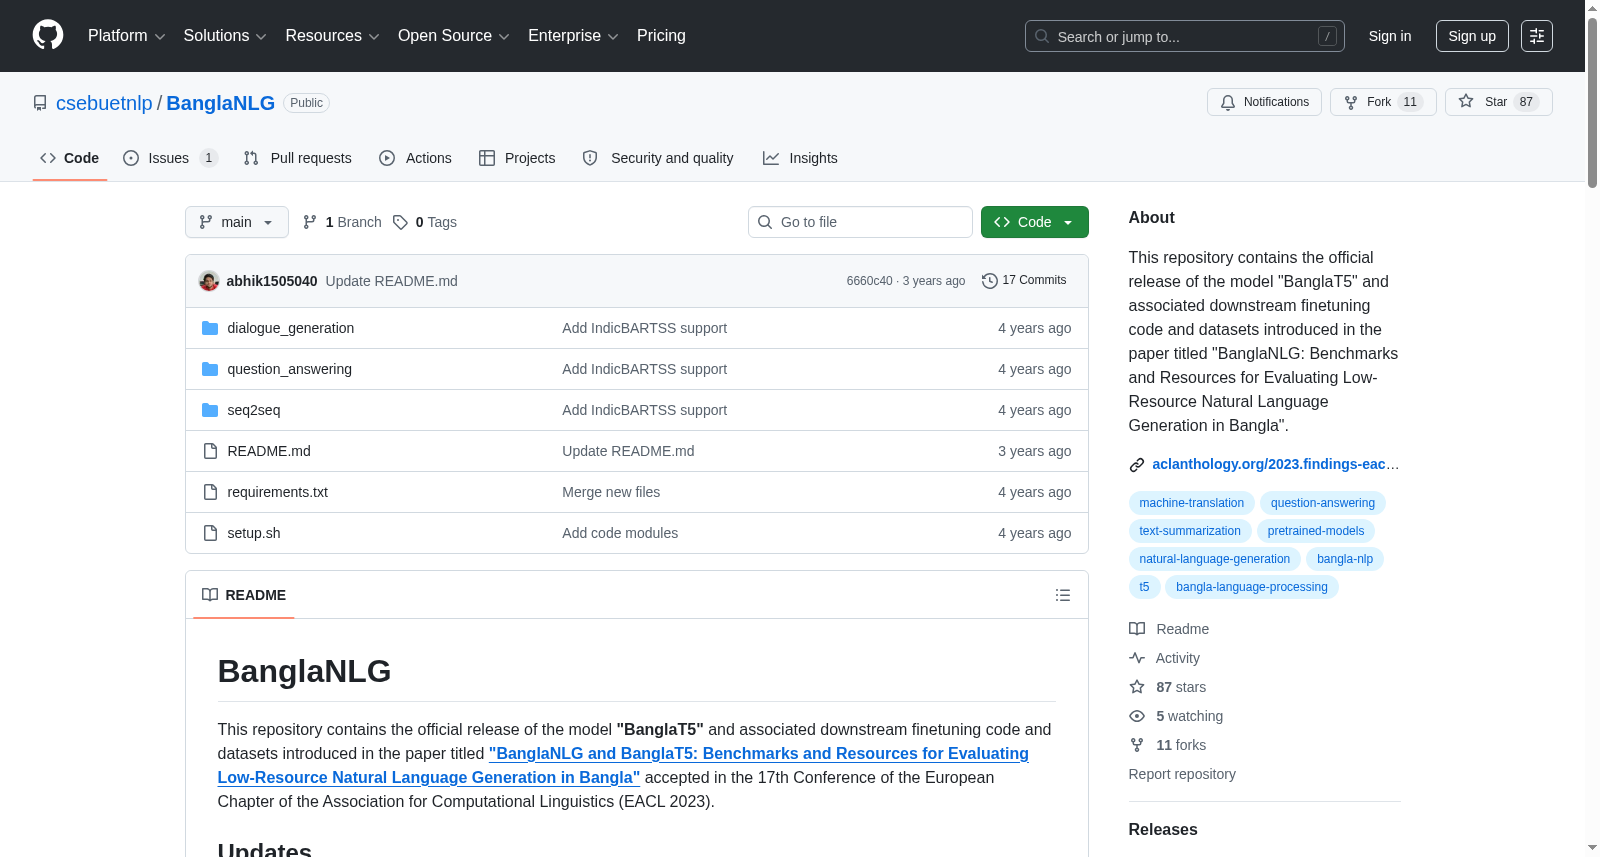Open the natural-language-generation topic tag
1600x857 pixels.
1214,559
